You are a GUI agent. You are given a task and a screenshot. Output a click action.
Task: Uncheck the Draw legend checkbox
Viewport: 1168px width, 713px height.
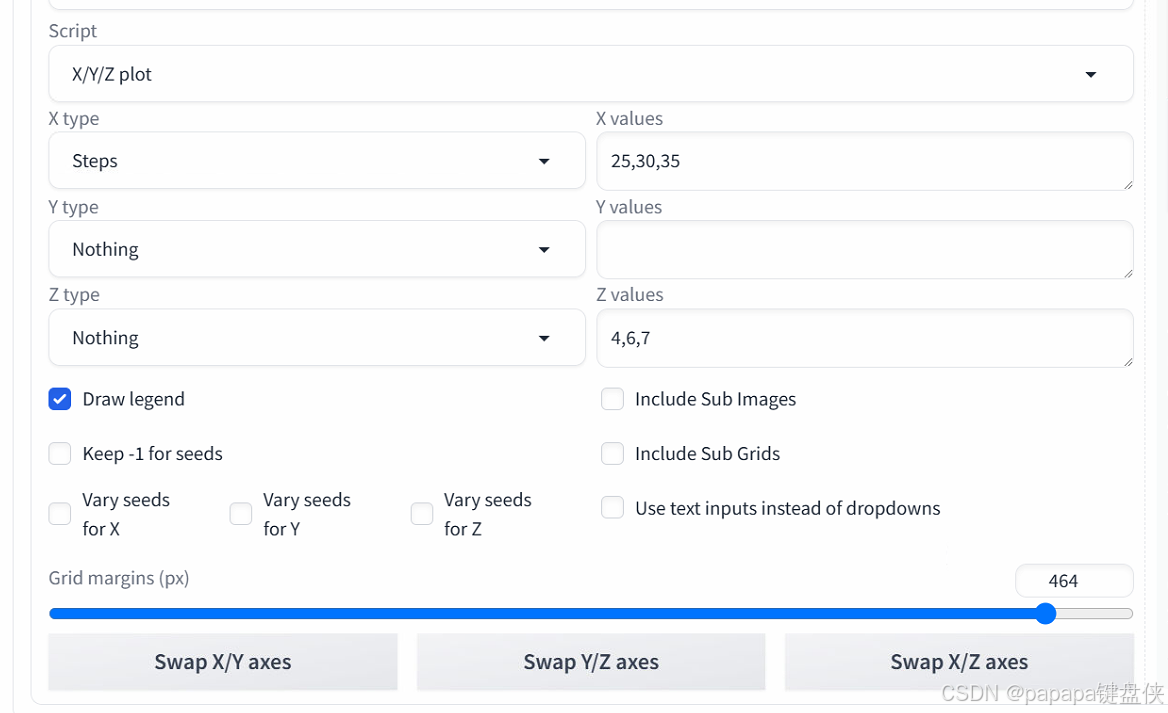tap(60, 399)
